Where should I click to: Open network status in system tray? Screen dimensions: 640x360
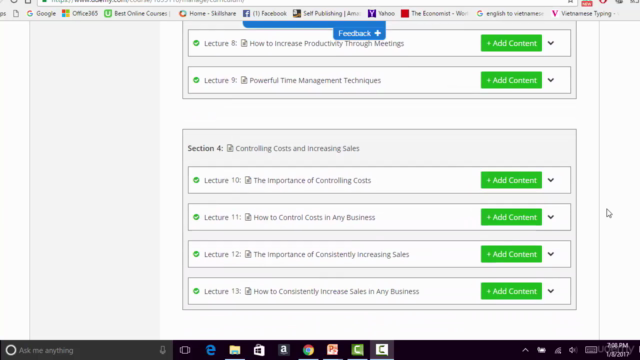coord(558,350)
